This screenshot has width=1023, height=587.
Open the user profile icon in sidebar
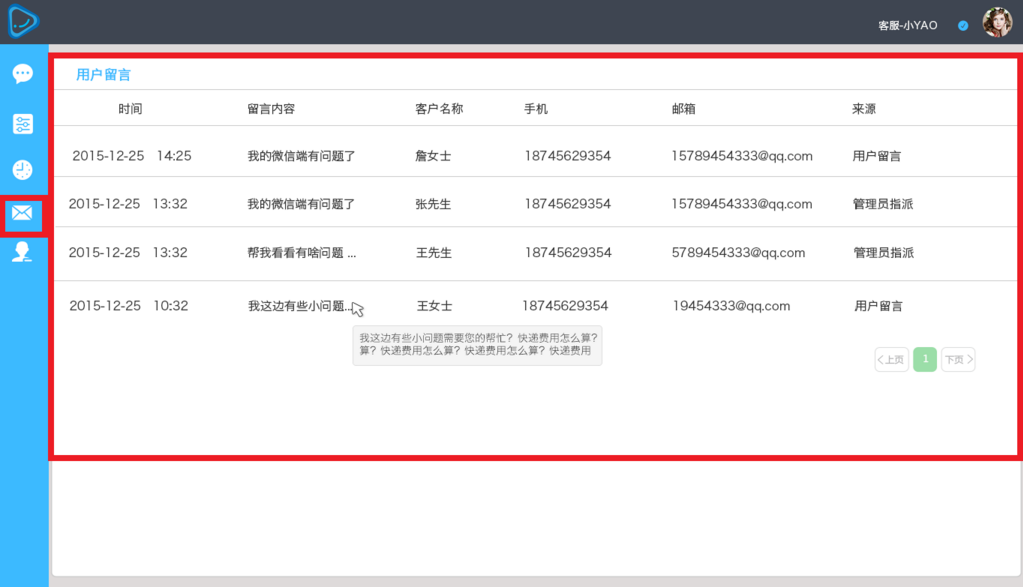click(22, 253)
